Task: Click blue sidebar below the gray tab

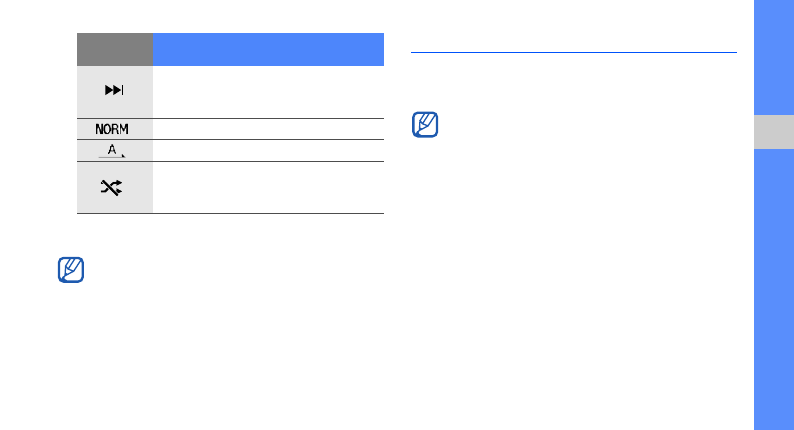Action: click(773, 290)
